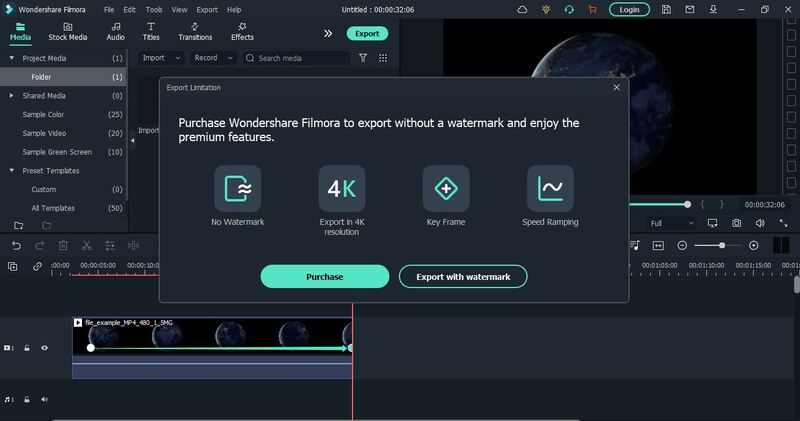This screenshot has height=421, width=800.
Task: Open the File menu
Action: point(109,10)
